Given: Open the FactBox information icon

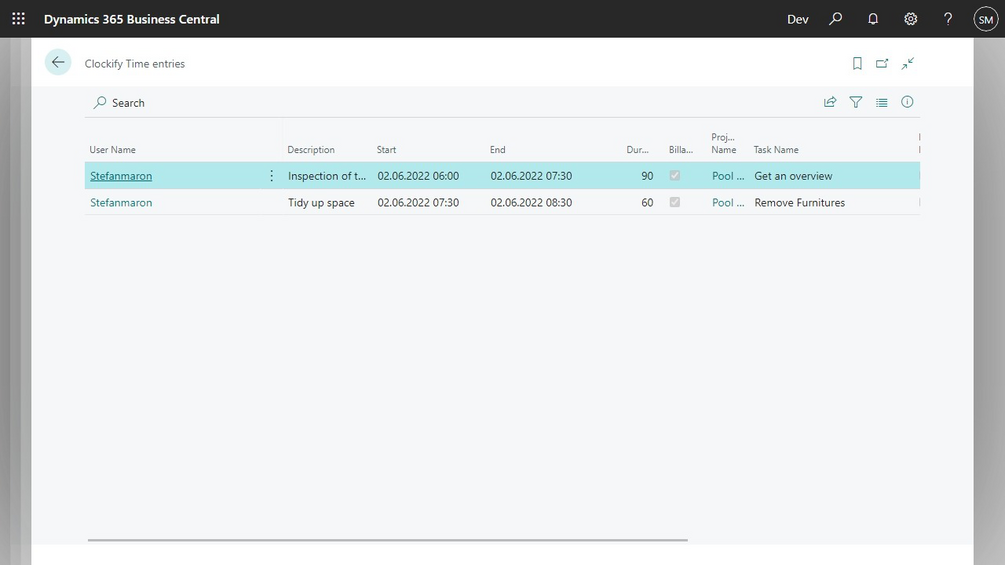Looking at the screenshot, I should pyautogui.click(x=907, y=102).
